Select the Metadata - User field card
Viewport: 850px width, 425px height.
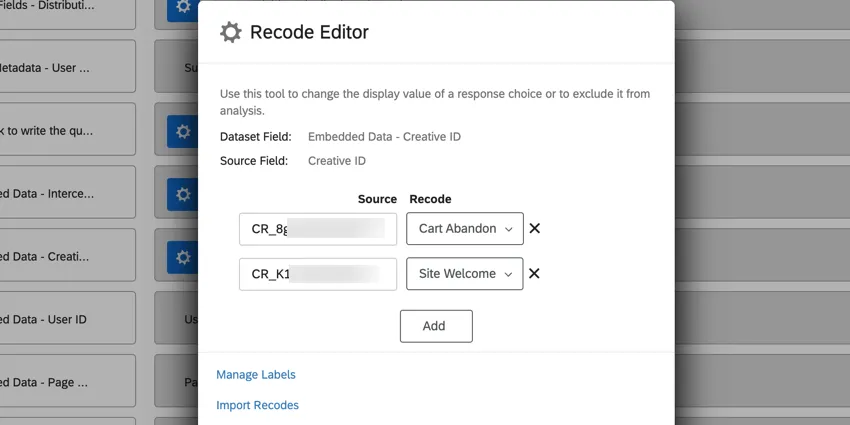point(66,68)
